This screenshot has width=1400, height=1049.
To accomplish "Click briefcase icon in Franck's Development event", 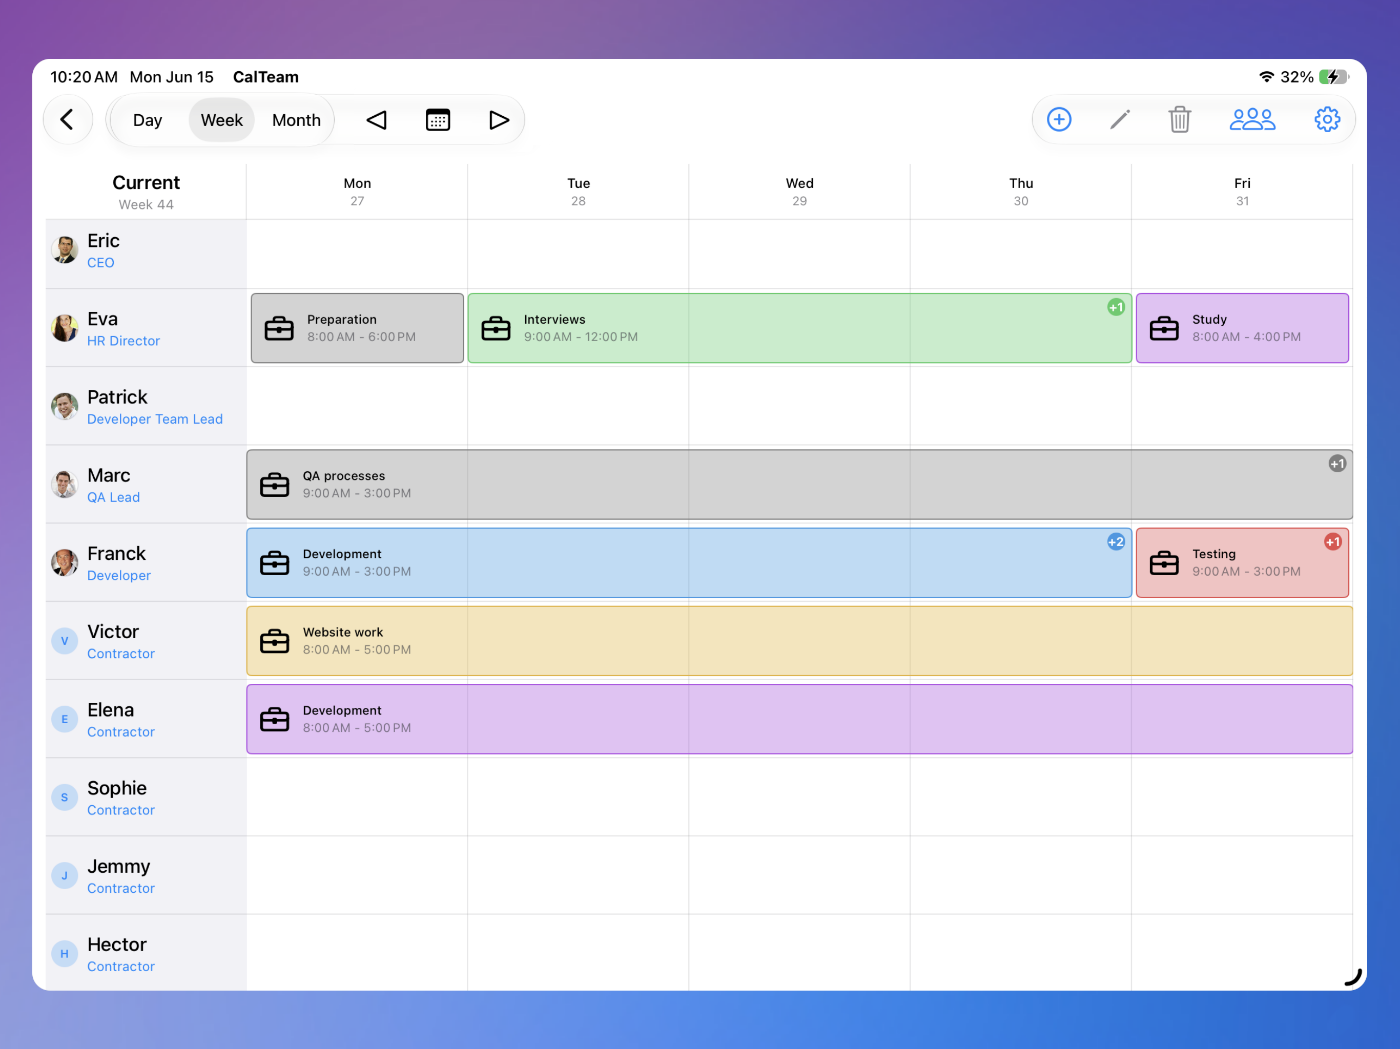I will [x=275, y=563].
